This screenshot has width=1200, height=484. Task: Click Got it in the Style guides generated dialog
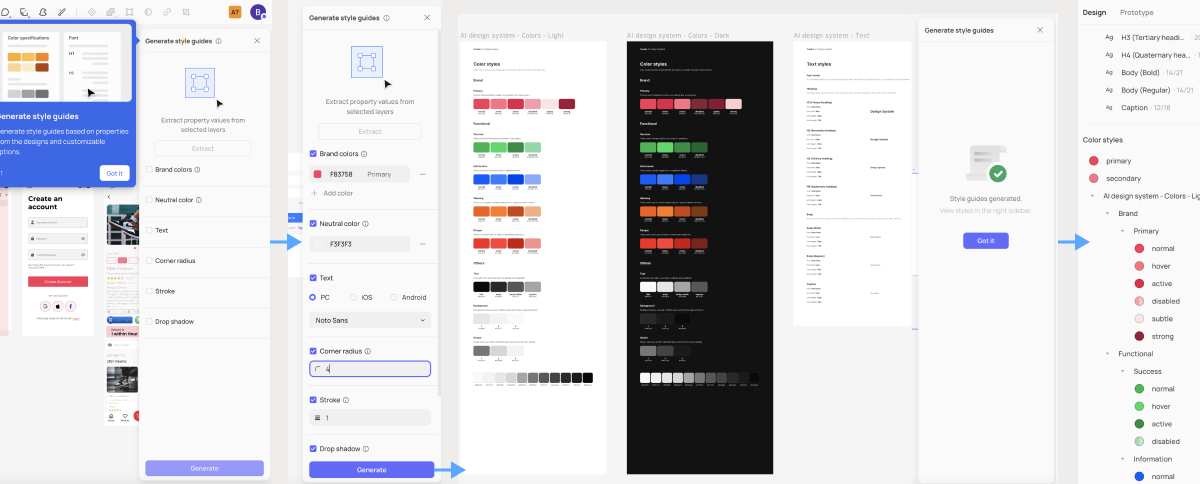(x=985, y=241)
